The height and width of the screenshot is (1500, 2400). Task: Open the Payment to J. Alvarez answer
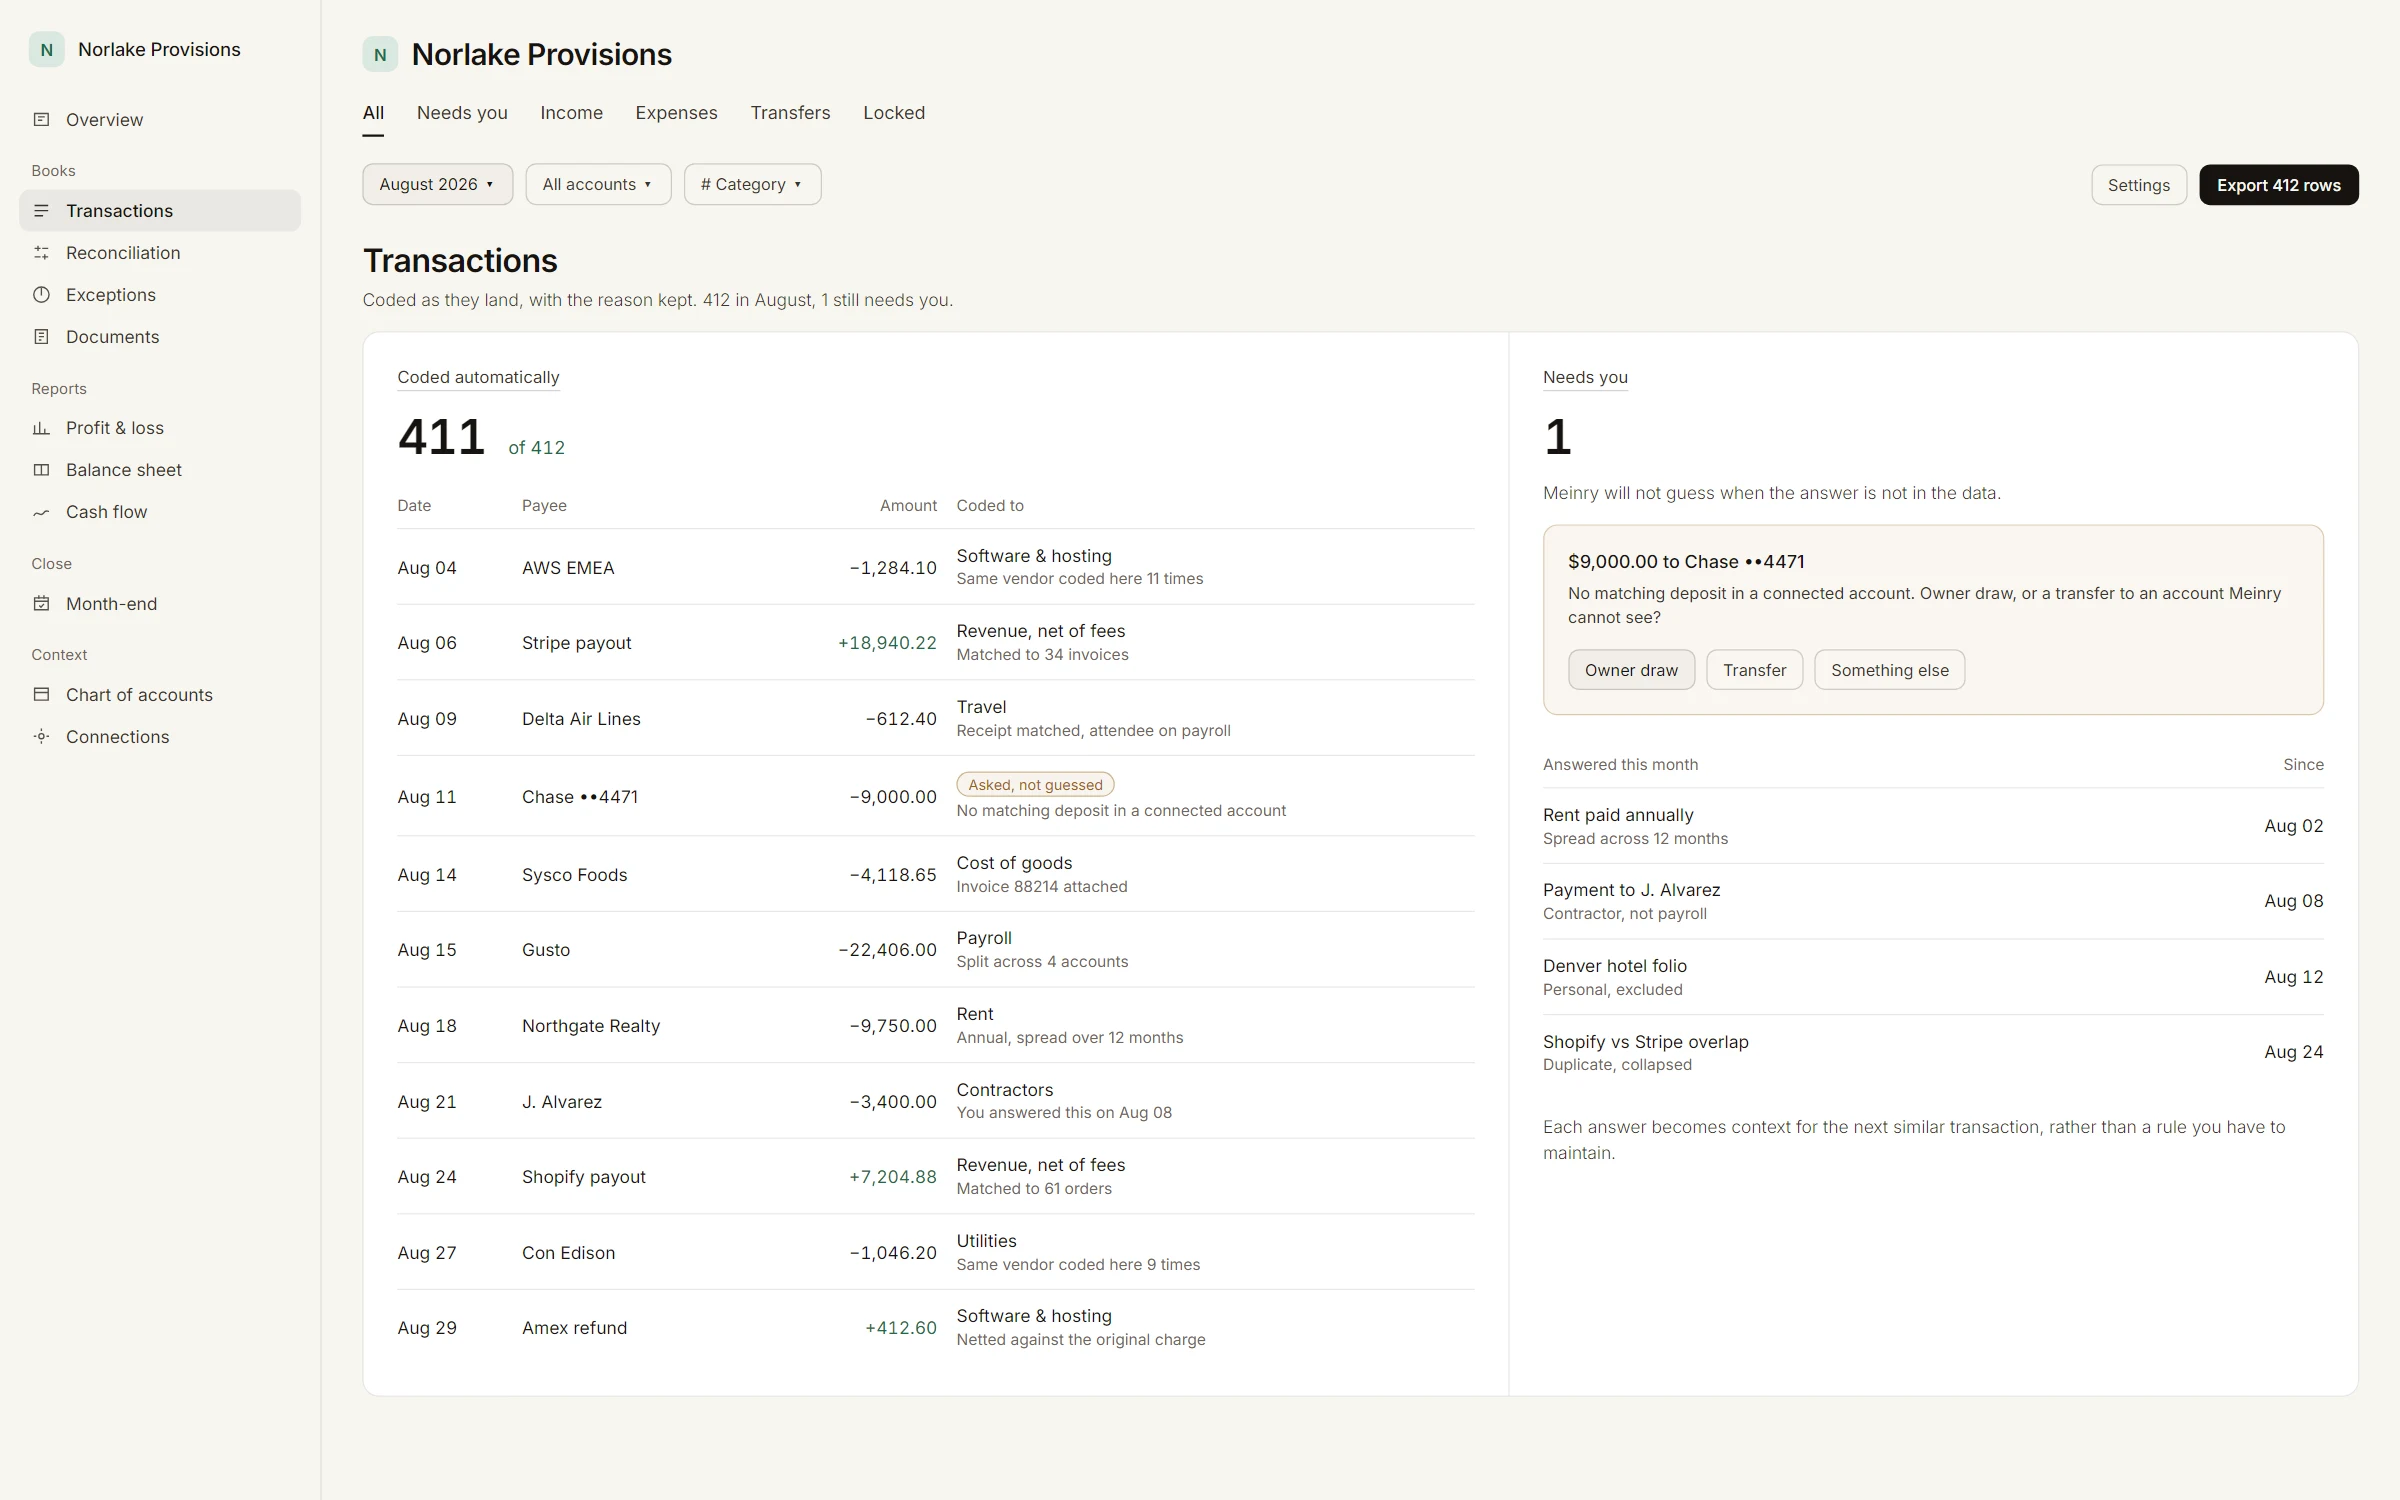point(1933,901)
